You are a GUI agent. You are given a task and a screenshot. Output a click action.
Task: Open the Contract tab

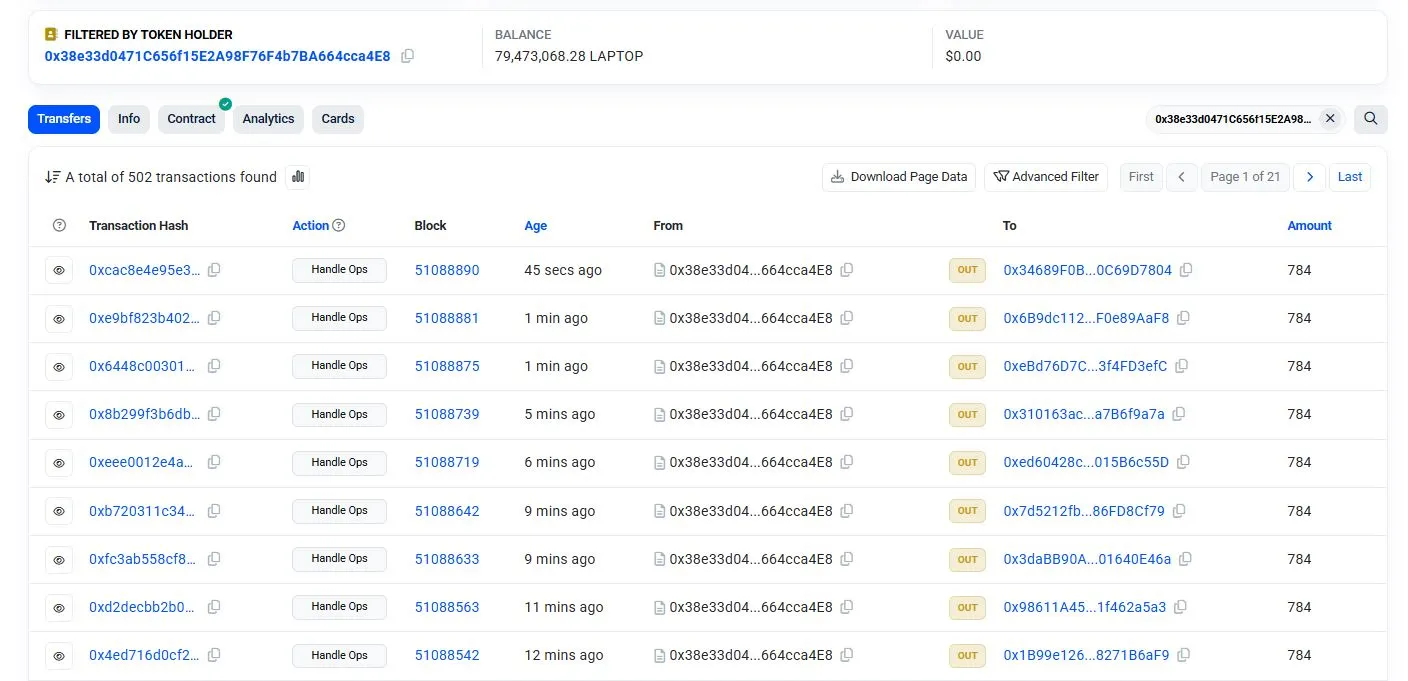pyautogui.click(x=191, y=119)
